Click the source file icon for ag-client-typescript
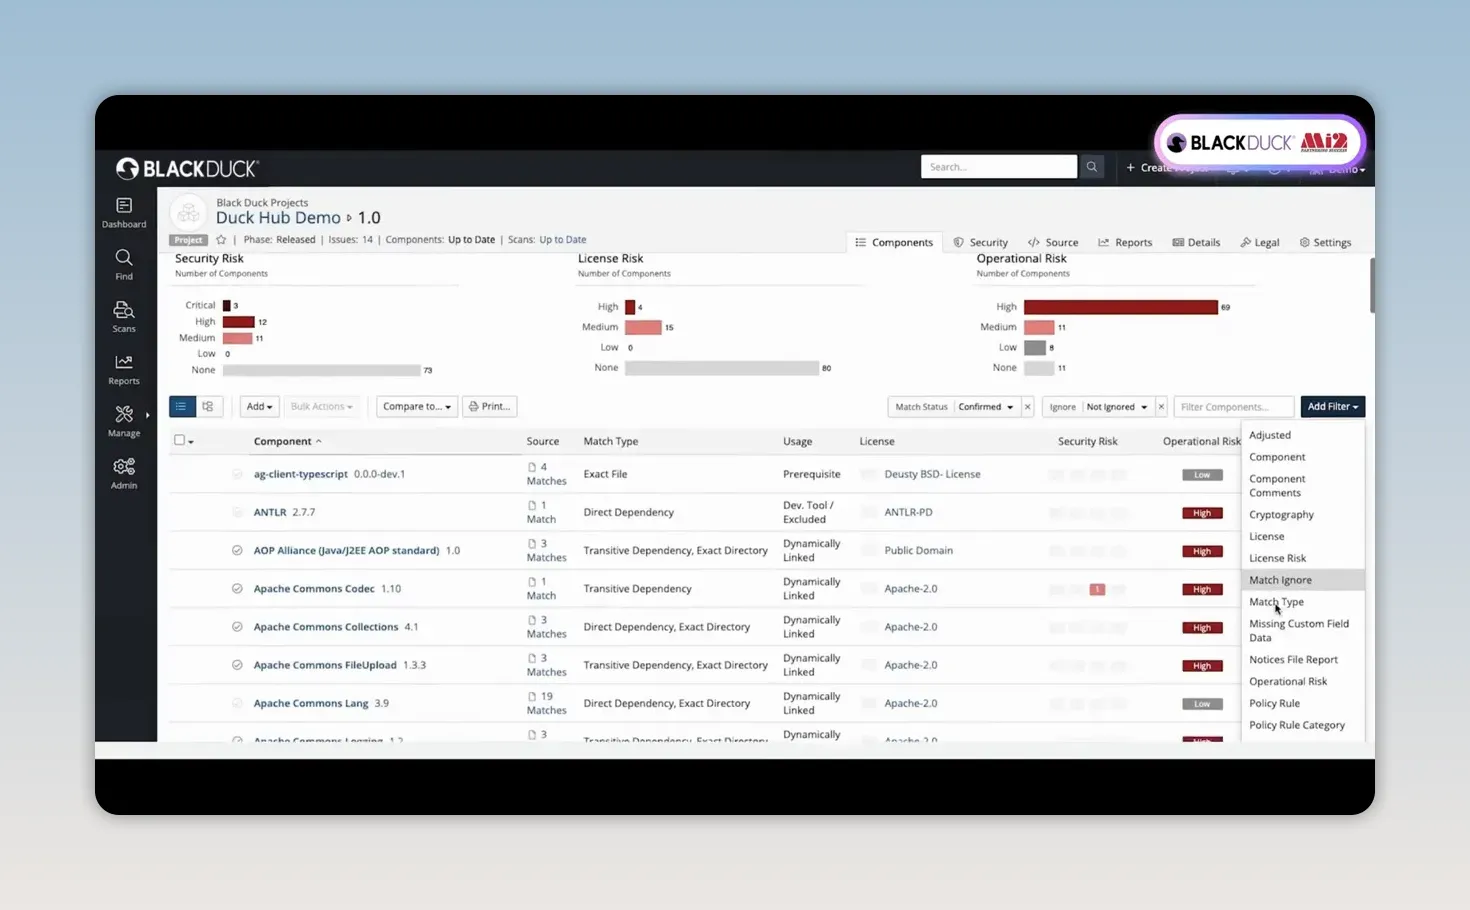 [x=532, y=467]
